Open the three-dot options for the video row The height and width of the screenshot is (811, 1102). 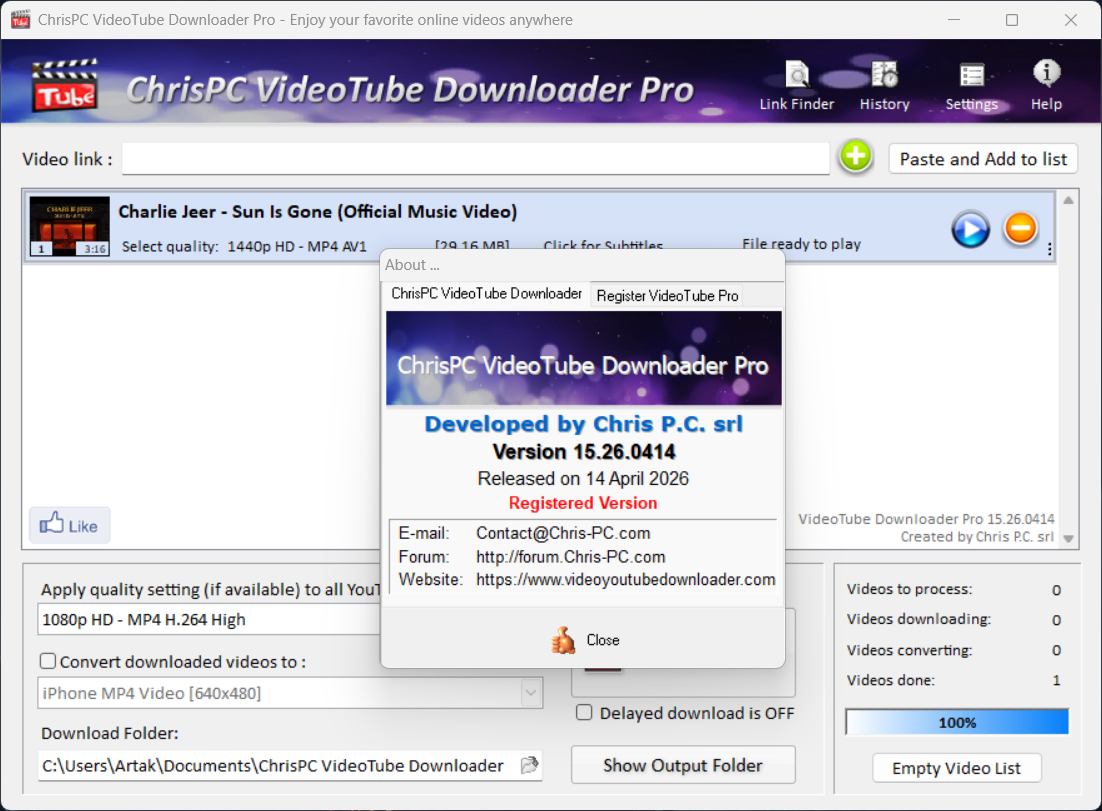[1049, 249]
